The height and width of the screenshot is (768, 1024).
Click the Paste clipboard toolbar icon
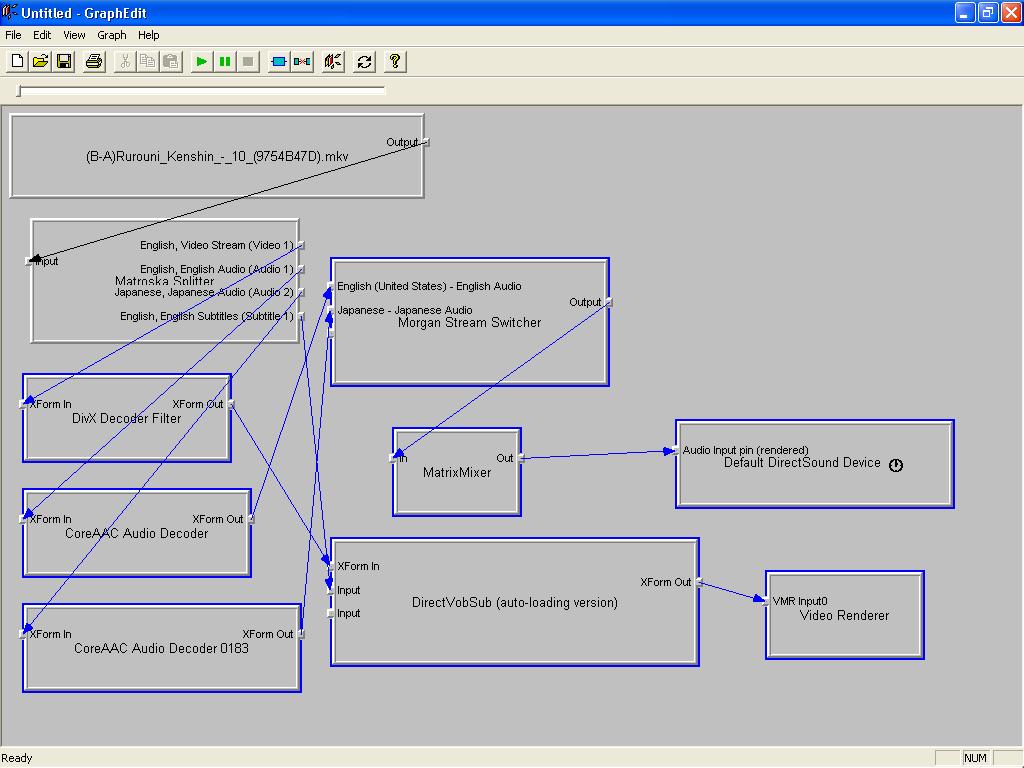tap(171, 61)
